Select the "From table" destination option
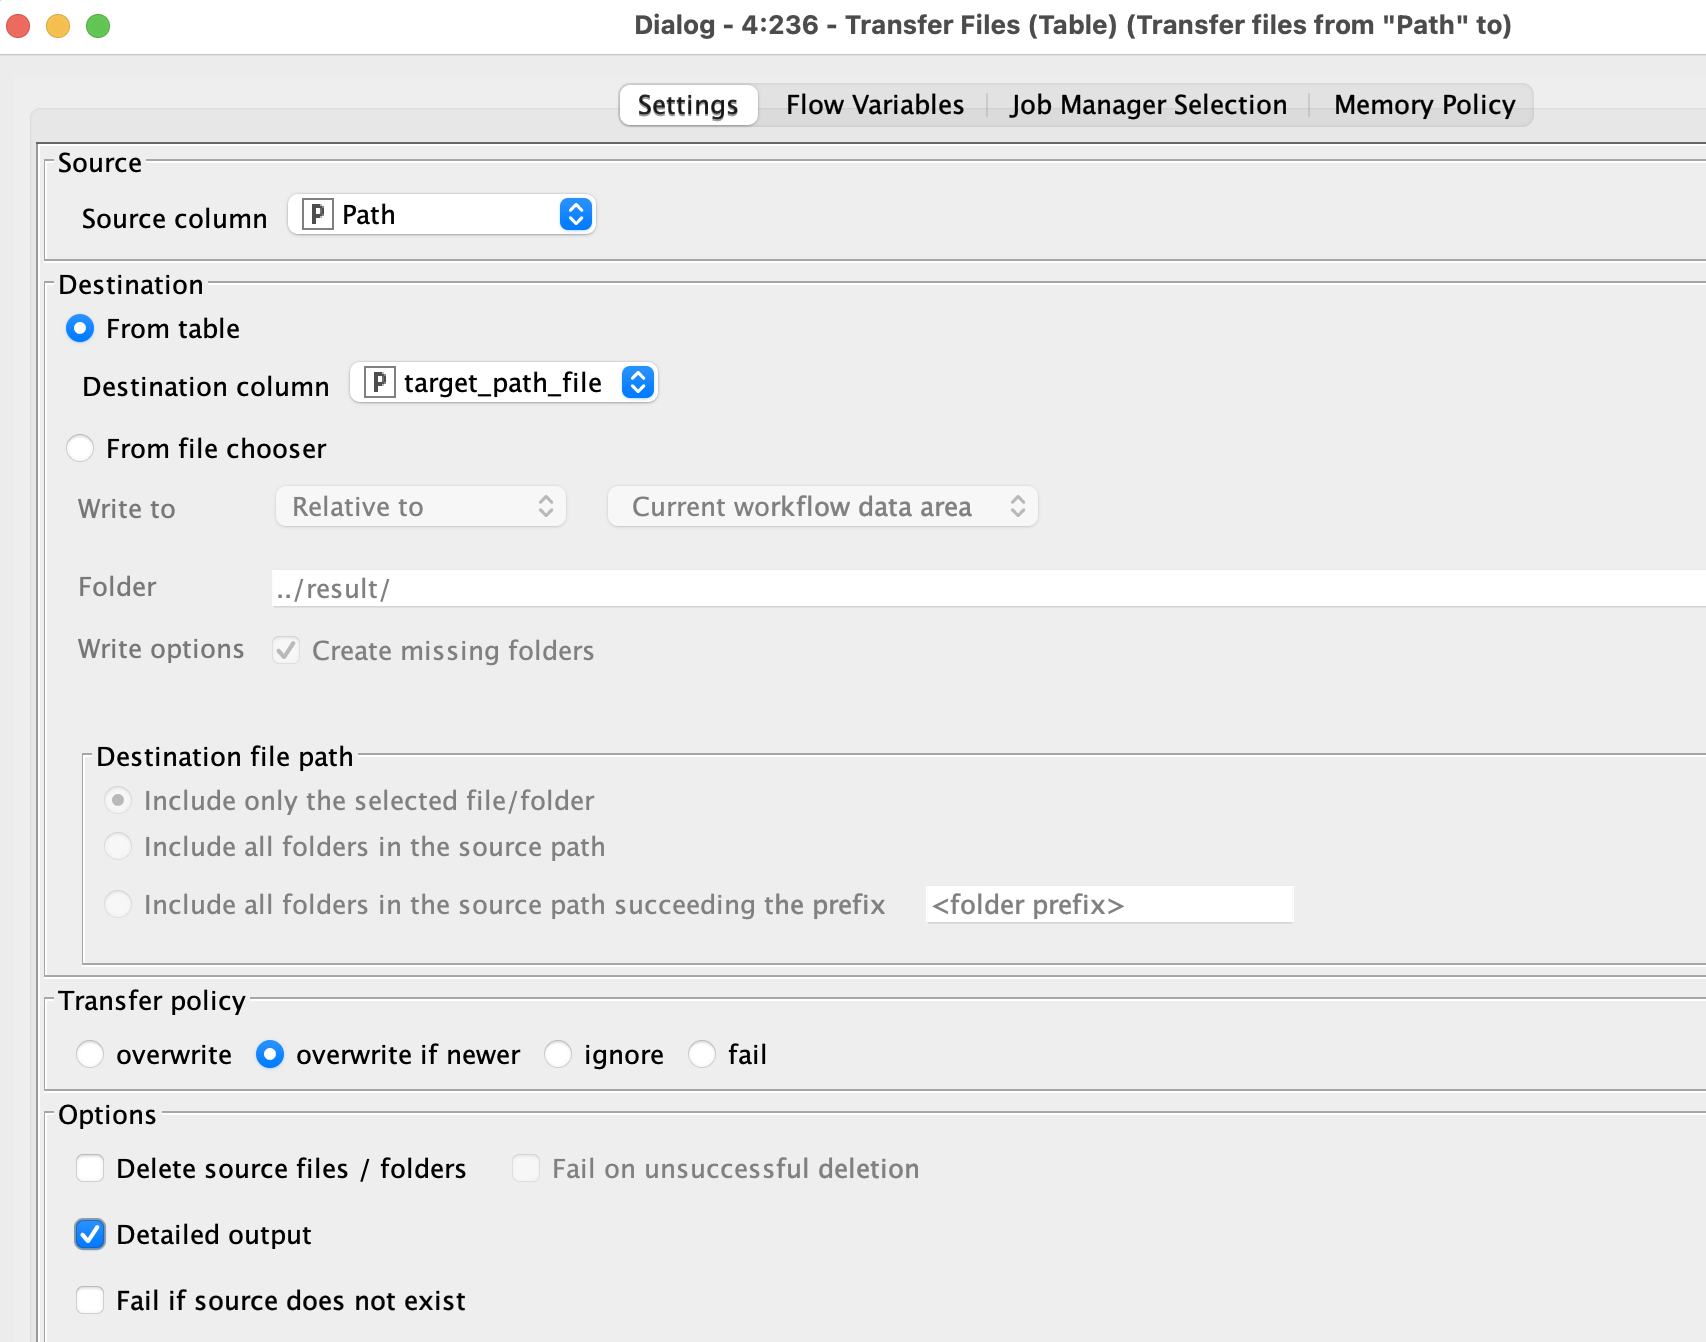Image resolution: width=1706 pixels, height=1342 pixels. click(x=80, y=328)
